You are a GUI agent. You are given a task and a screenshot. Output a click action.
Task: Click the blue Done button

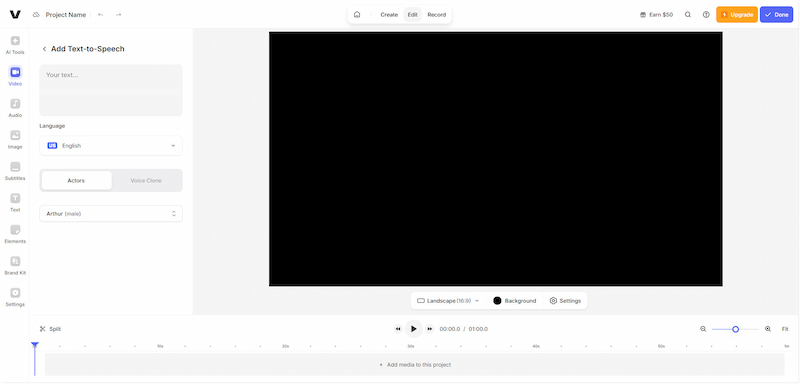(777, 15)
